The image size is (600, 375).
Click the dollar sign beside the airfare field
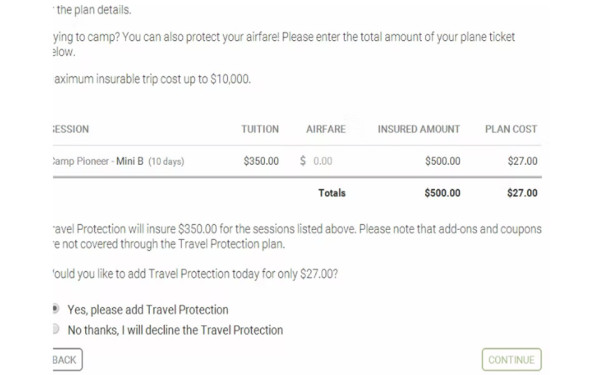click(x=303, y=161)
